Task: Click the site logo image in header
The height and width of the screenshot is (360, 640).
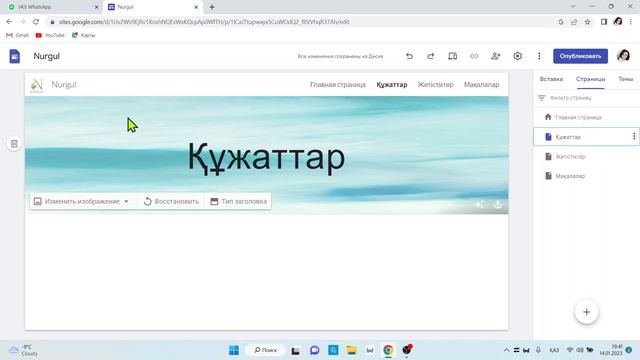Action: [x=37, y=85]
